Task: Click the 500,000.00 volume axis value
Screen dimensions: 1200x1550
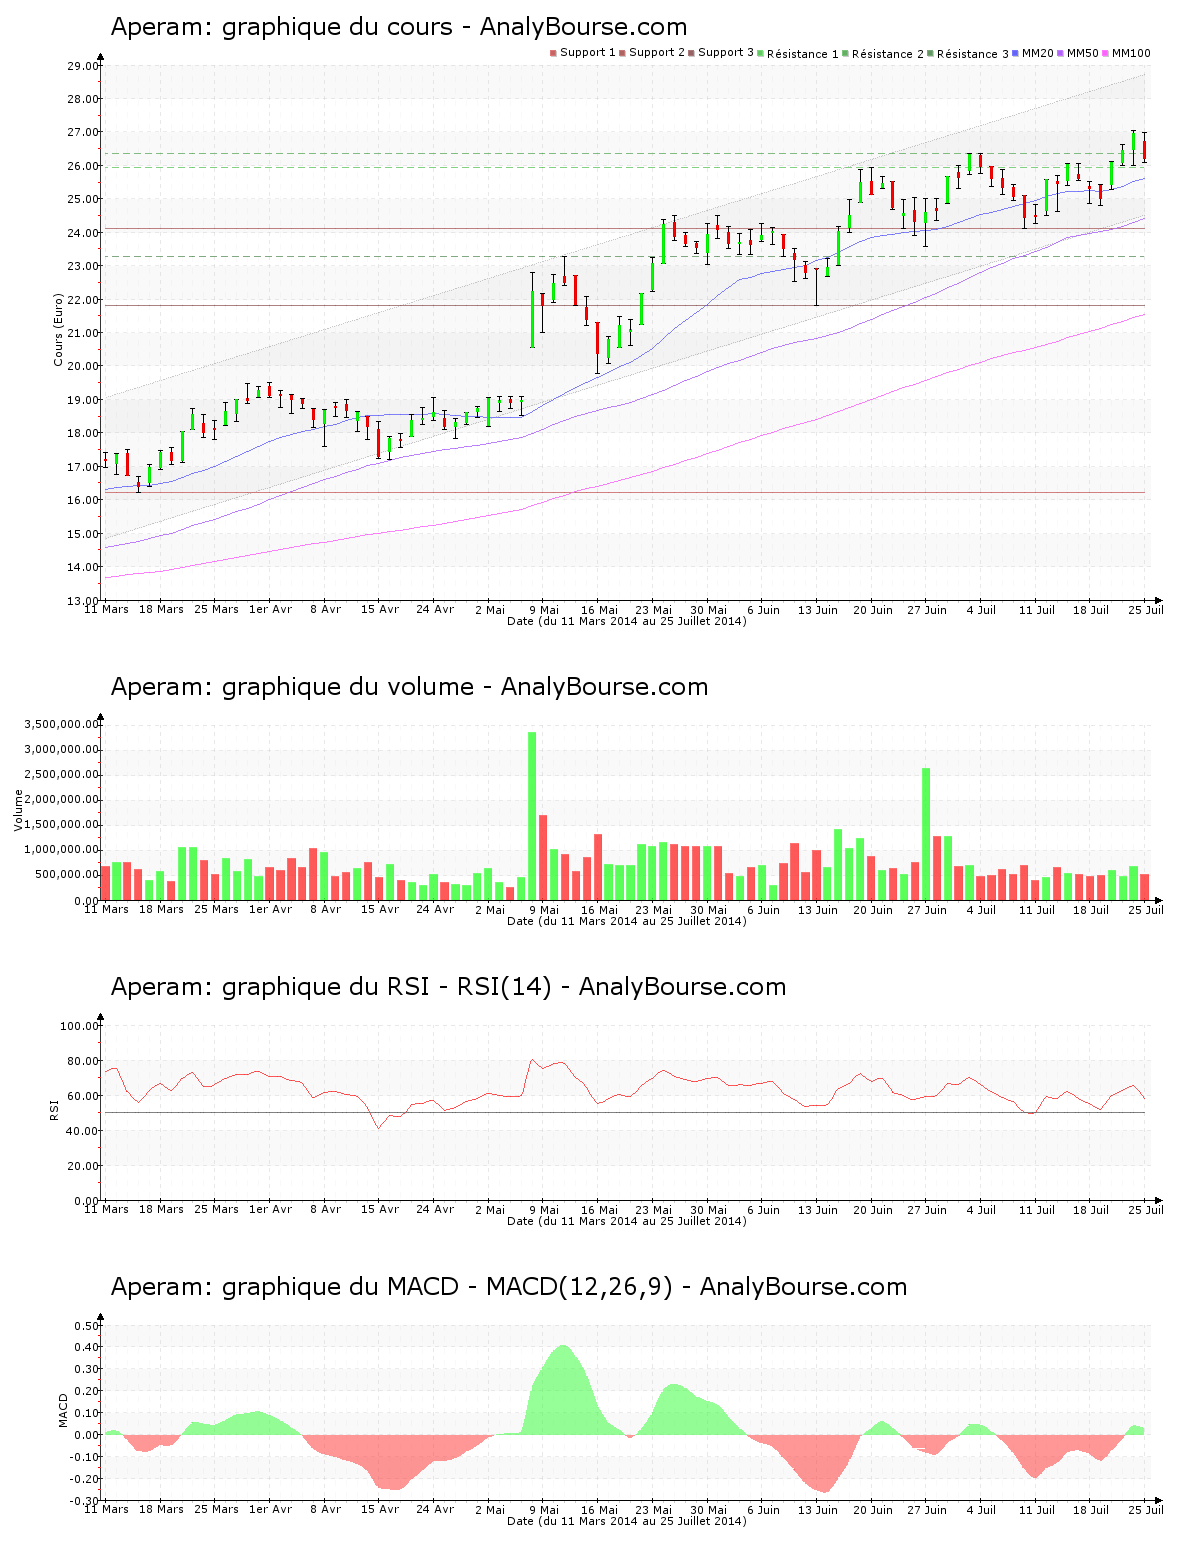Action: click(68, 875)
